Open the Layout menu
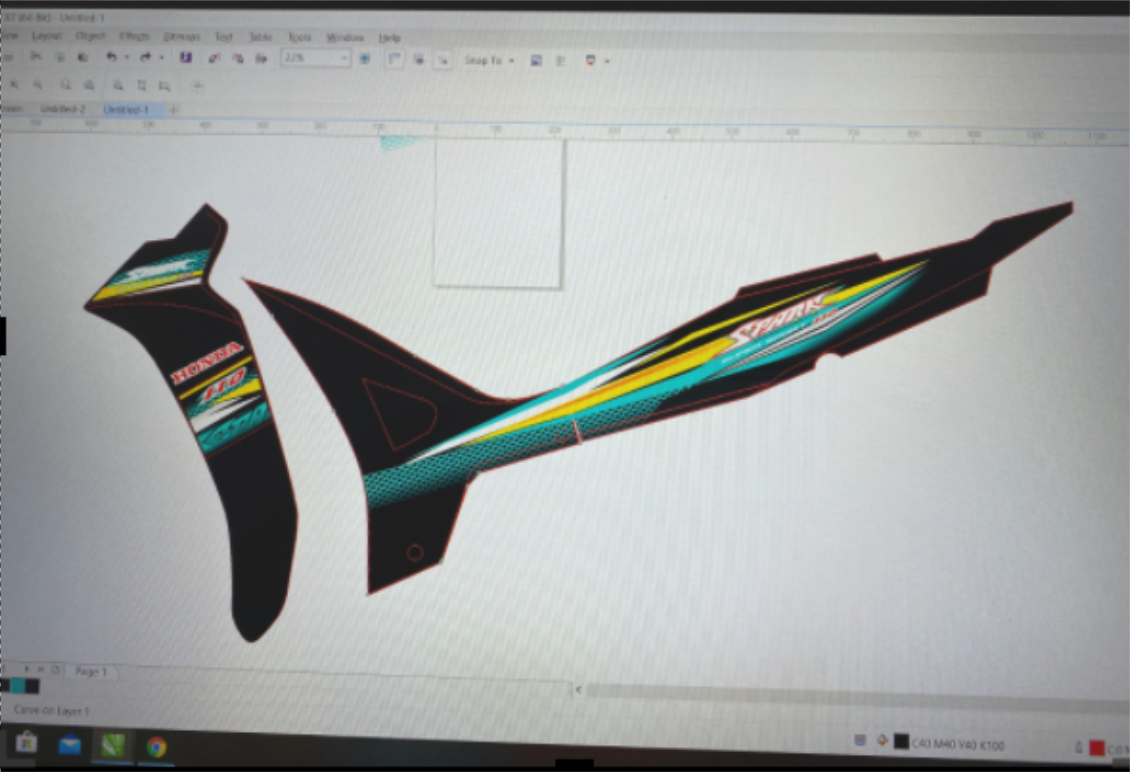The width and height of the screenshot is (1130, 772). coord(46,35)
